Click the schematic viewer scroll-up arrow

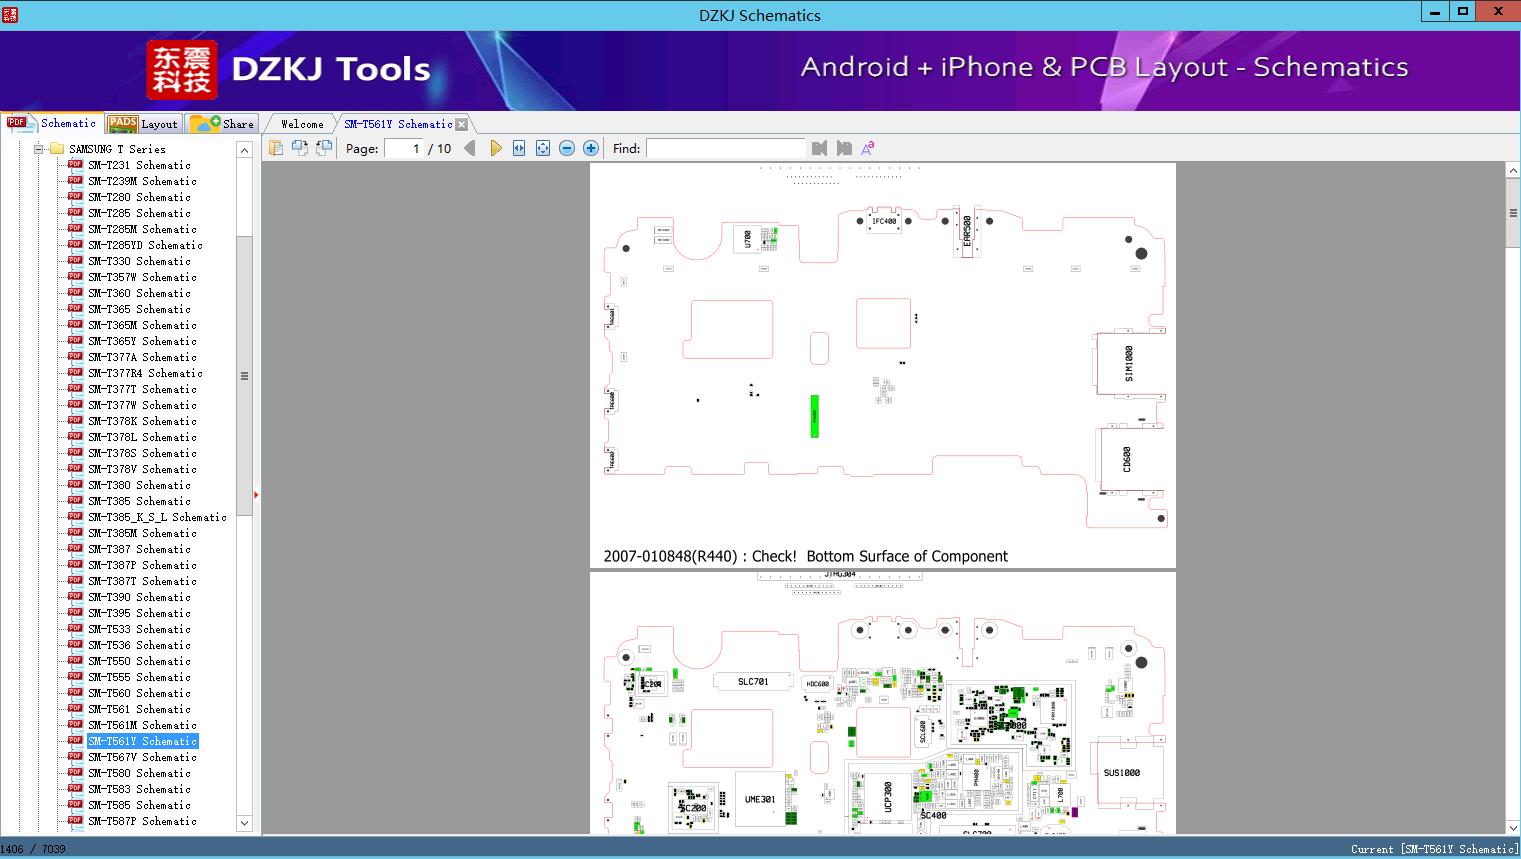coord(1513,171)
